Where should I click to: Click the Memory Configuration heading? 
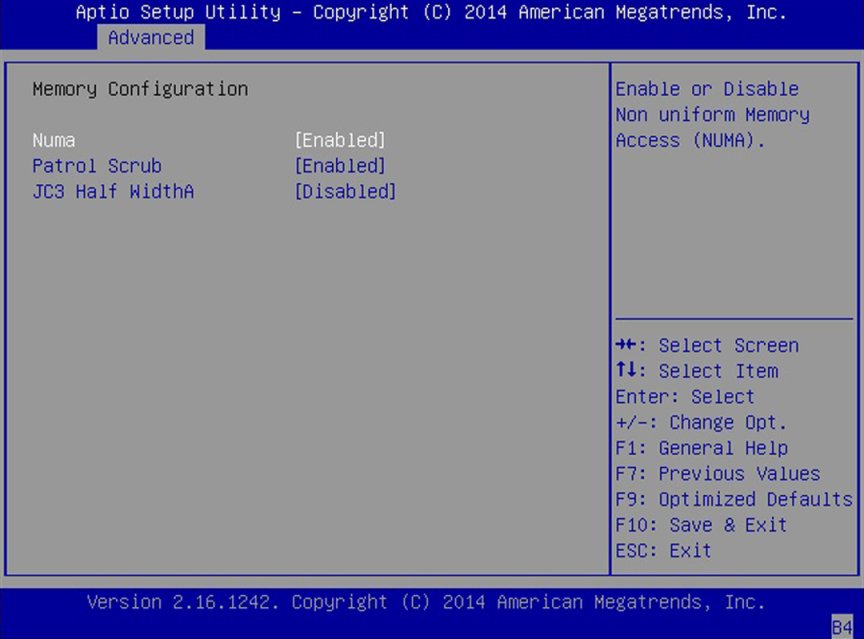pyautogui.click(x=140, y=89)
